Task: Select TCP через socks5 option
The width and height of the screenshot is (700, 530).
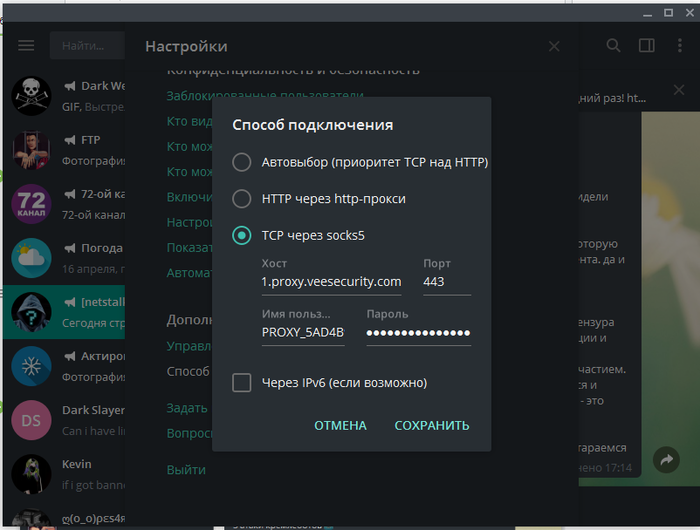Action: [241, 236]
